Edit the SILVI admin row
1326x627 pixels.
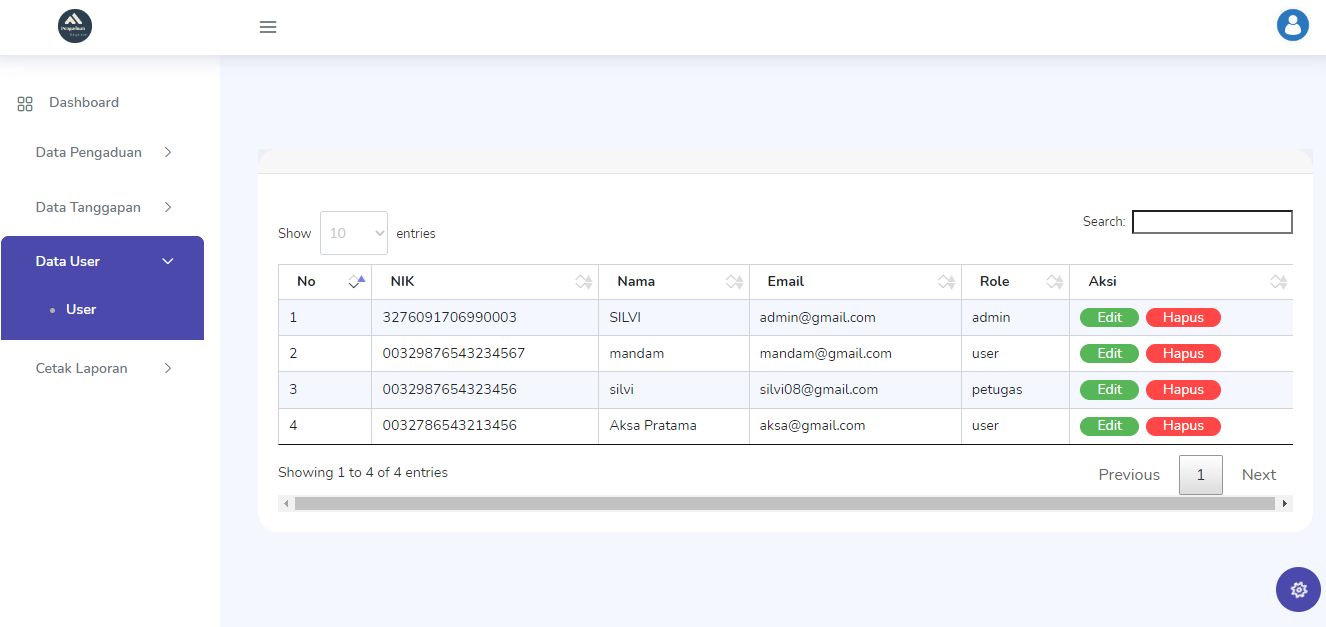(1109, 318)
